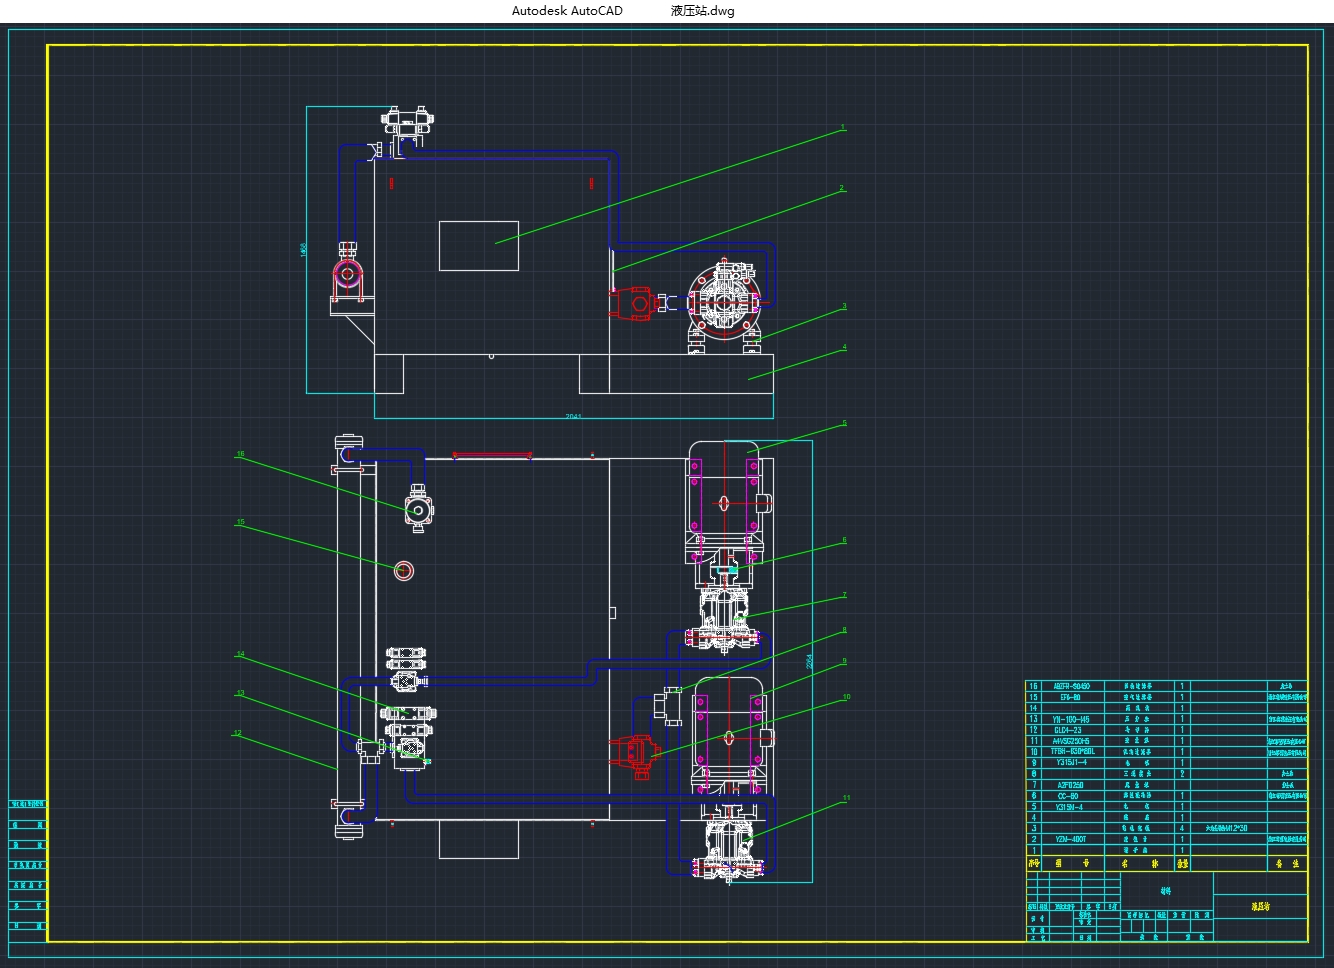Click the red handle bar atop the tank plan view
This screenshot has width=1334, height=968.
pos(491,455)
